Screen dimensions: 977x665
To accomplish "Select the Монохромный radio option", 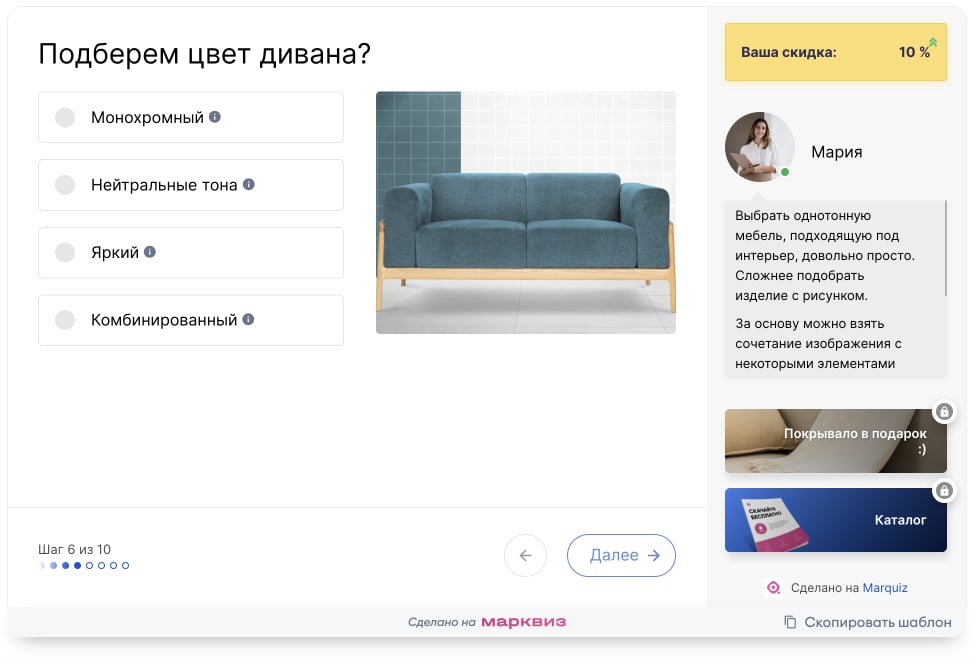I will (x=65, y=118).
